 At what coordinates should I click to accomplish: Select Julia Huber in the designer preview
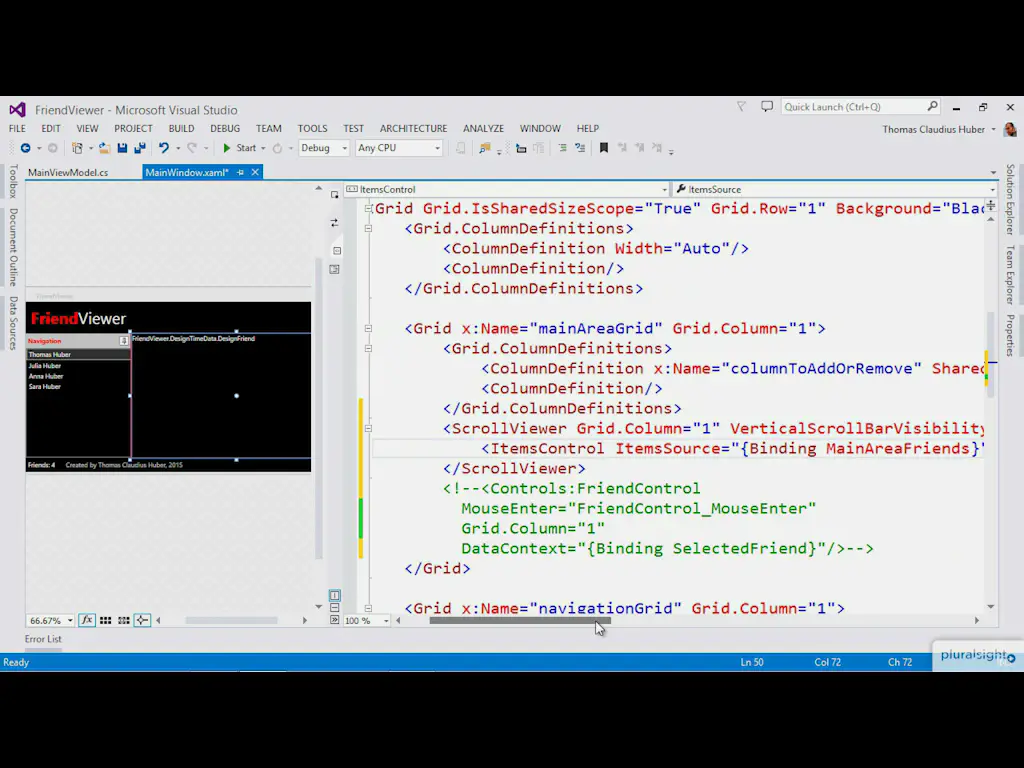click(x=44, y=366)
